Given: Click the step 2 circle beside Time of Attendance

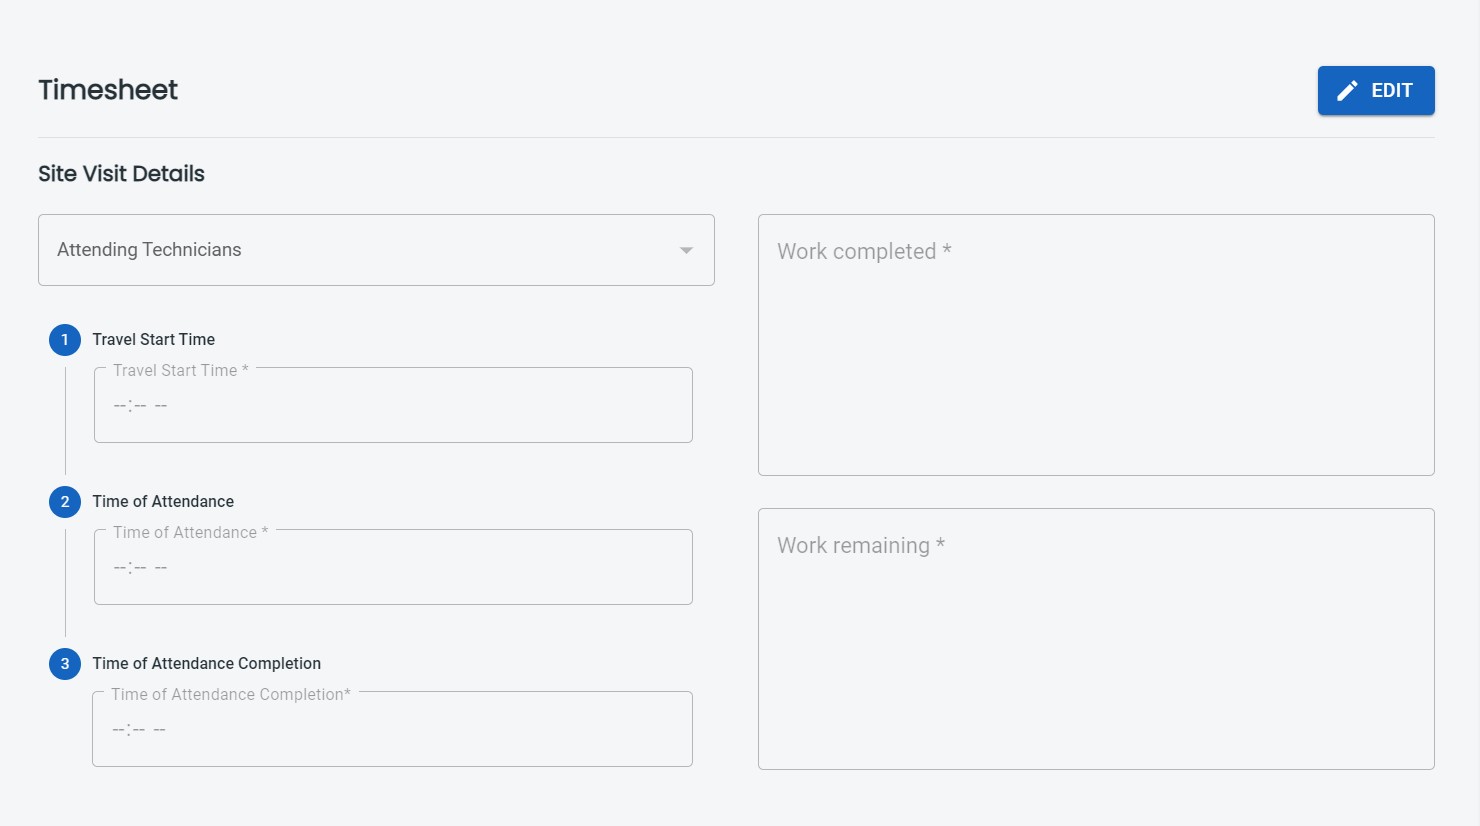Looking at the screenshot, I should click(65, 502).
